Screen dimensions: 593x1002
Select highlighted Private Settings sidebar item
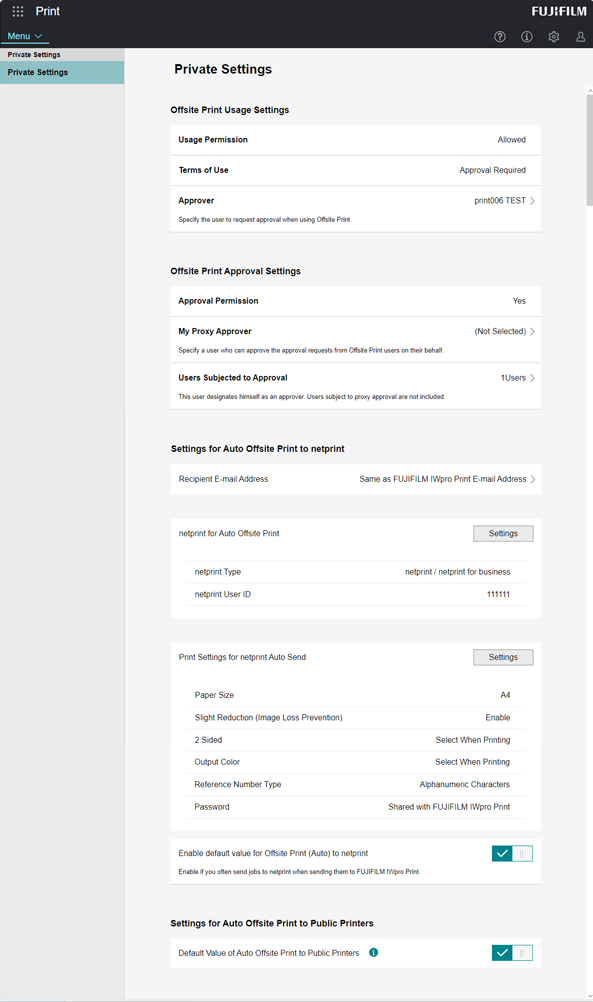[x=62, y=72]
